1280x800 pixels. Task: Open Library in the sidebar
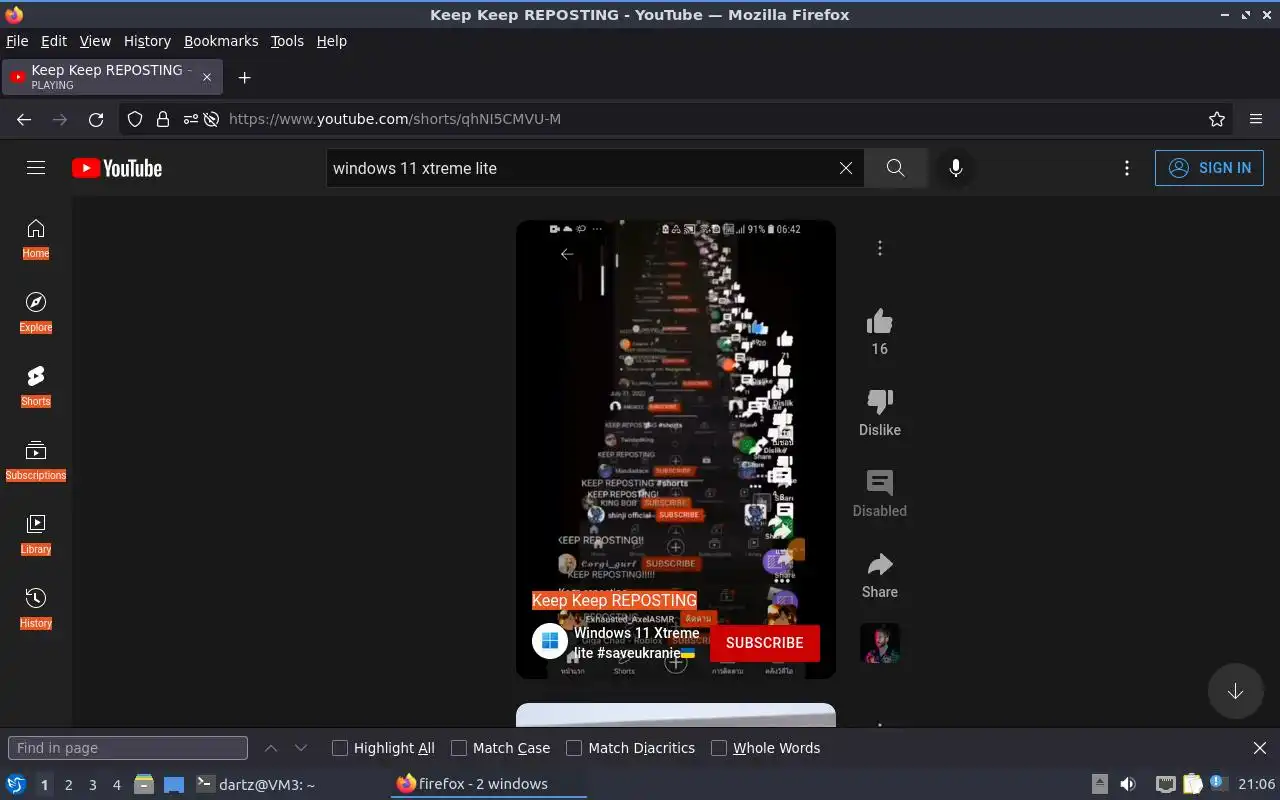tap(36, 535)
